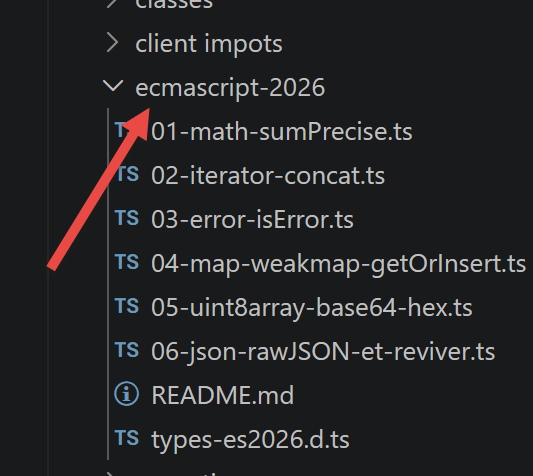Click TS icon of 03-error-isError.ts

click(x=127, y=218)
